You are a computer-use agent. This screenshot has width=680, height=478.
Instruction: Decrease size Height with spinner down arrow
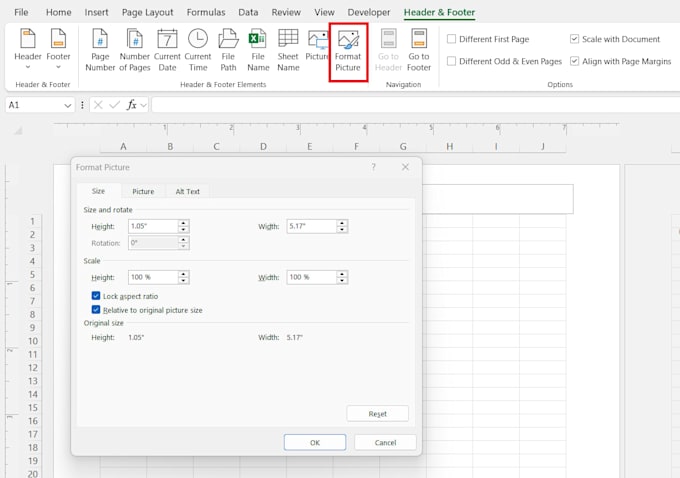tap(183, 229)
